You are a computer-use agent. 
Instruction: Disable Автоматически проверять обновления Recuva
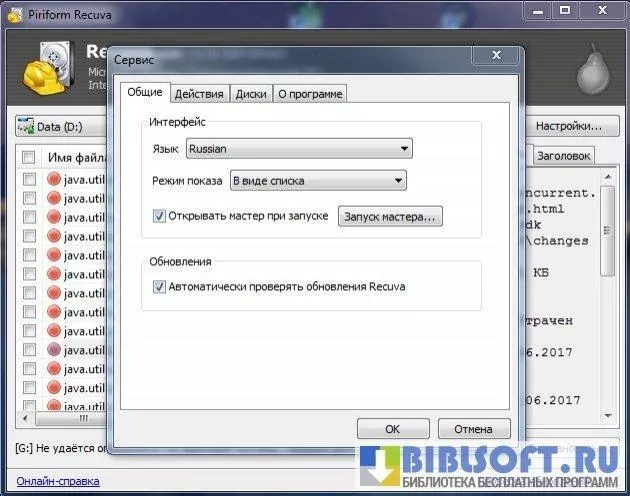[x=159, y=286]
